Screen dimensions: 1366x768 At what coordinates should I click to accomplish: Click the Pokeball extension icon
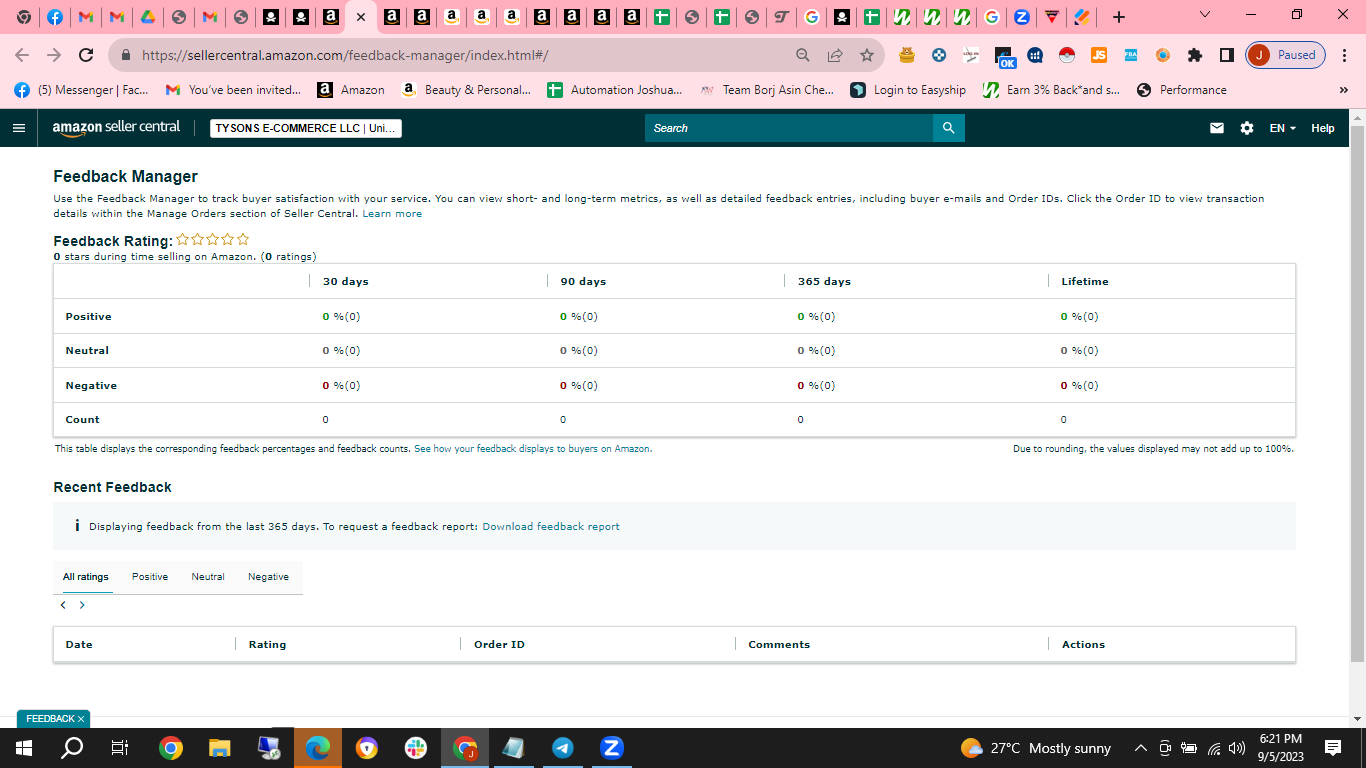[x=1067, y=55]
